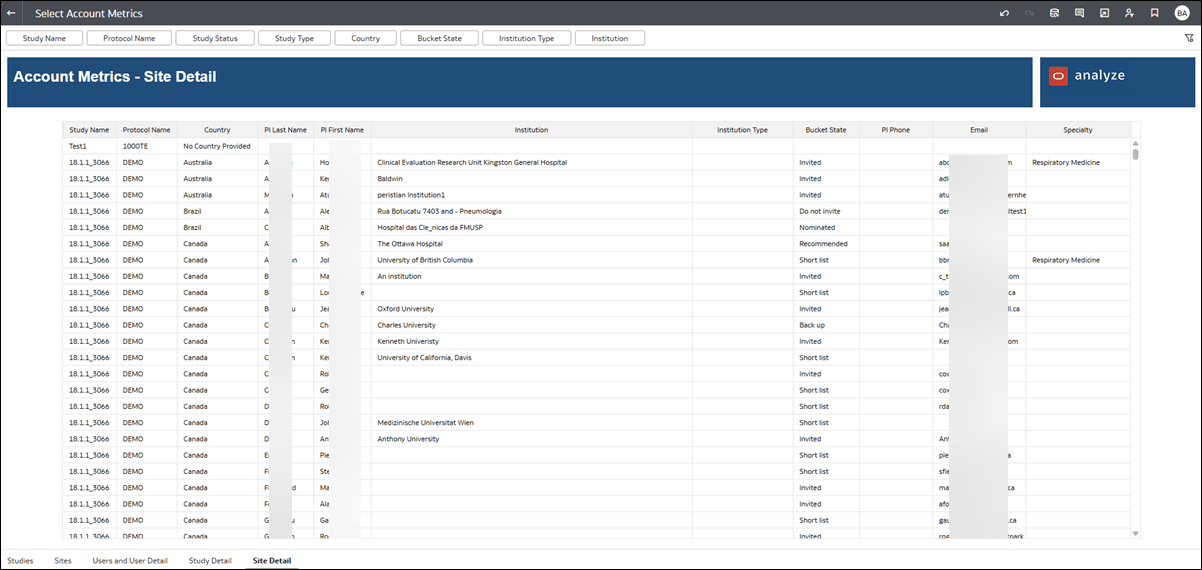Click the Study Name column header

89,130
